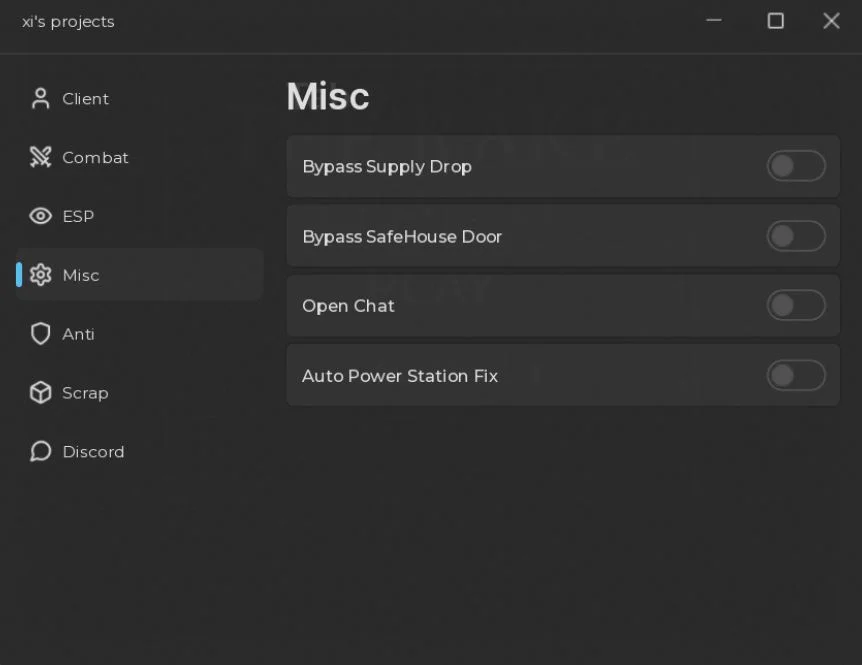Click the Scrap box icon
The width and height of the screenshot is (862, 665).
pyautogui.click(x=40, y=392)
